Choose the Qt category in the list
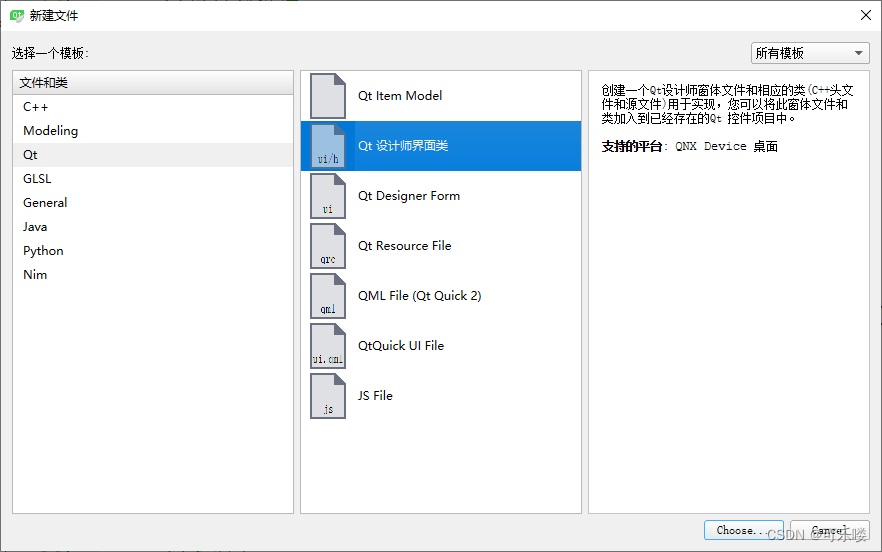Image resolution: width=882 pixels, height=552 pixels. click(x=31, y=155)
